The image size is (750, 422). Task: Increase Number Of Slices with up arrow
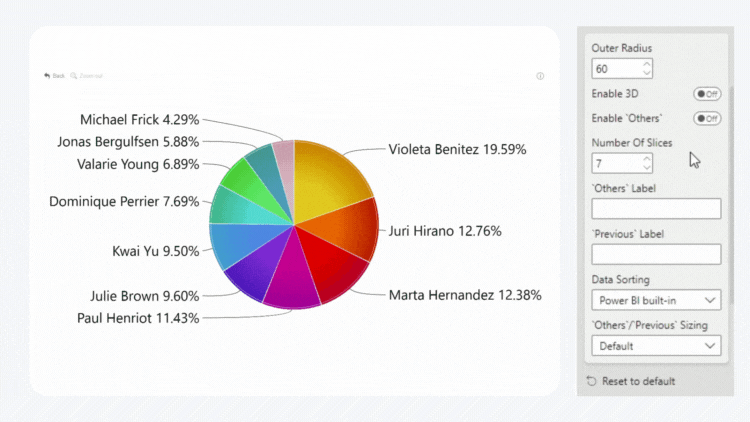[647, 157]
